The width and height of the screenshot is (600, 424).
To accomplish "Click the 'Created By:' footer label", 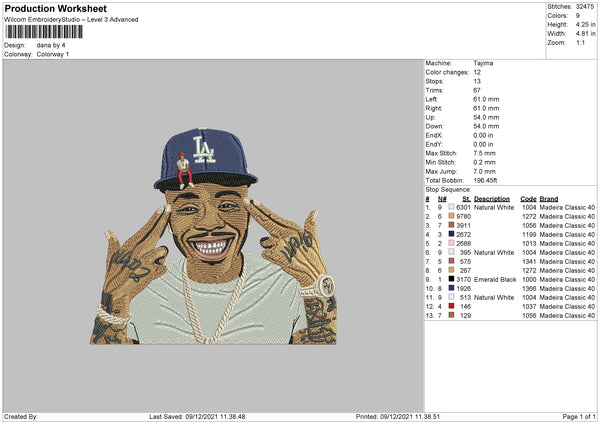I will [21, 416].
